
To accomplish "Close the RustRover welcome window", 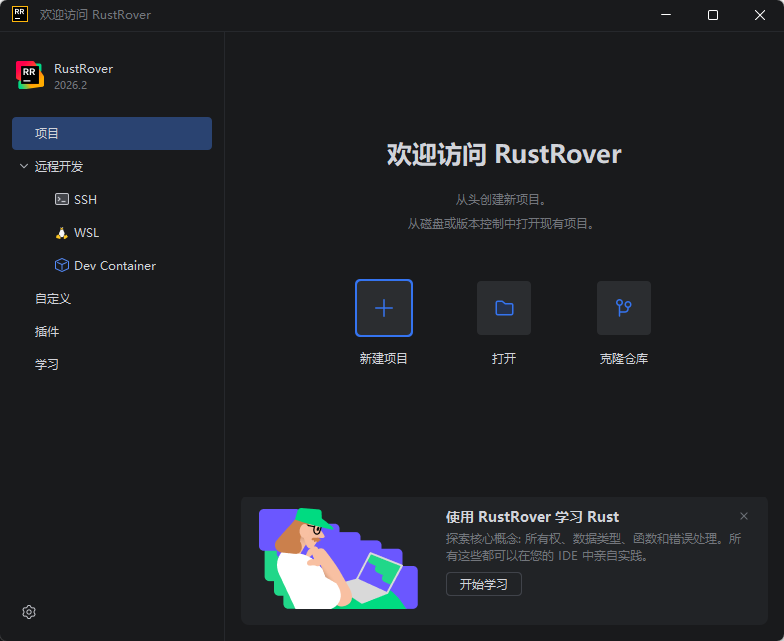I will 760,15.
